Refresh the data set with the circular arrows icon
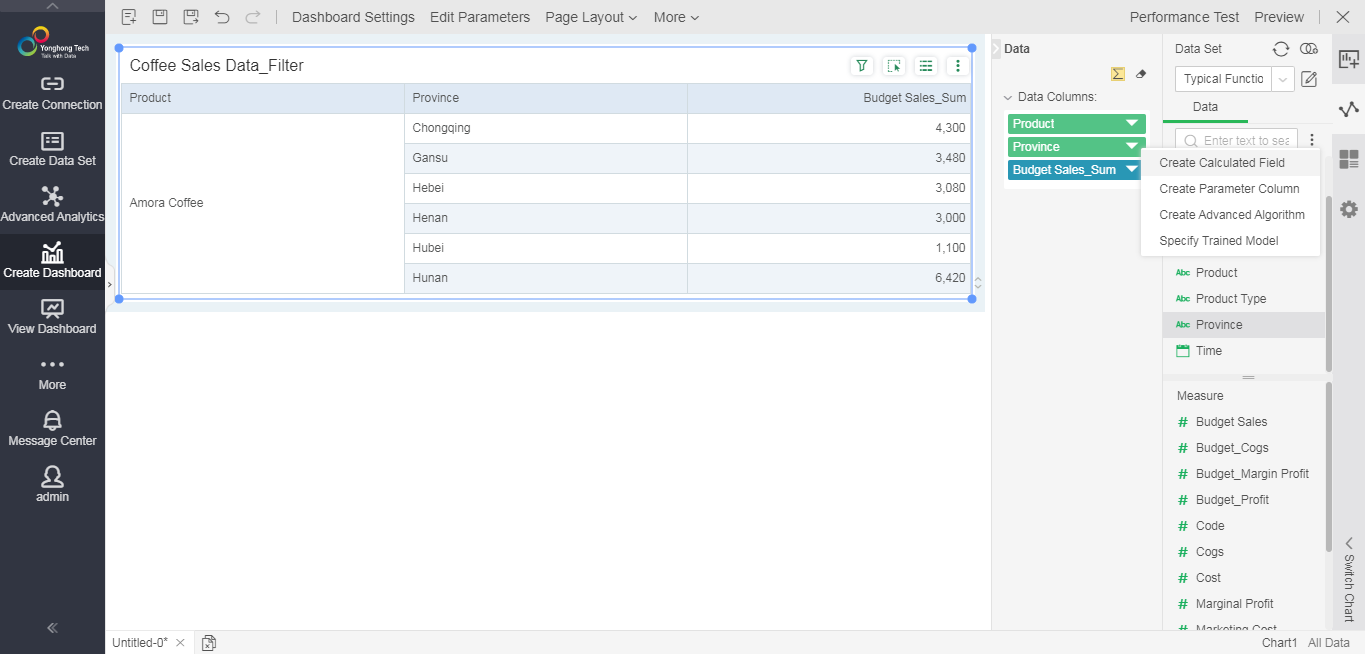Viewport: 1365px width, 654px height. (1280, 49)
